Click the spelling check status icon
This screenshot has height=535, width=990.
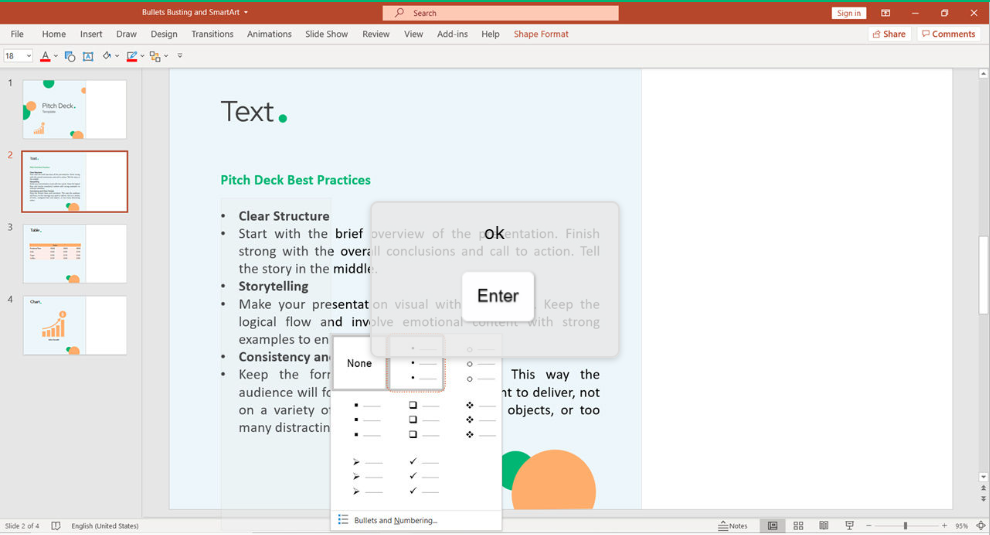56,526
